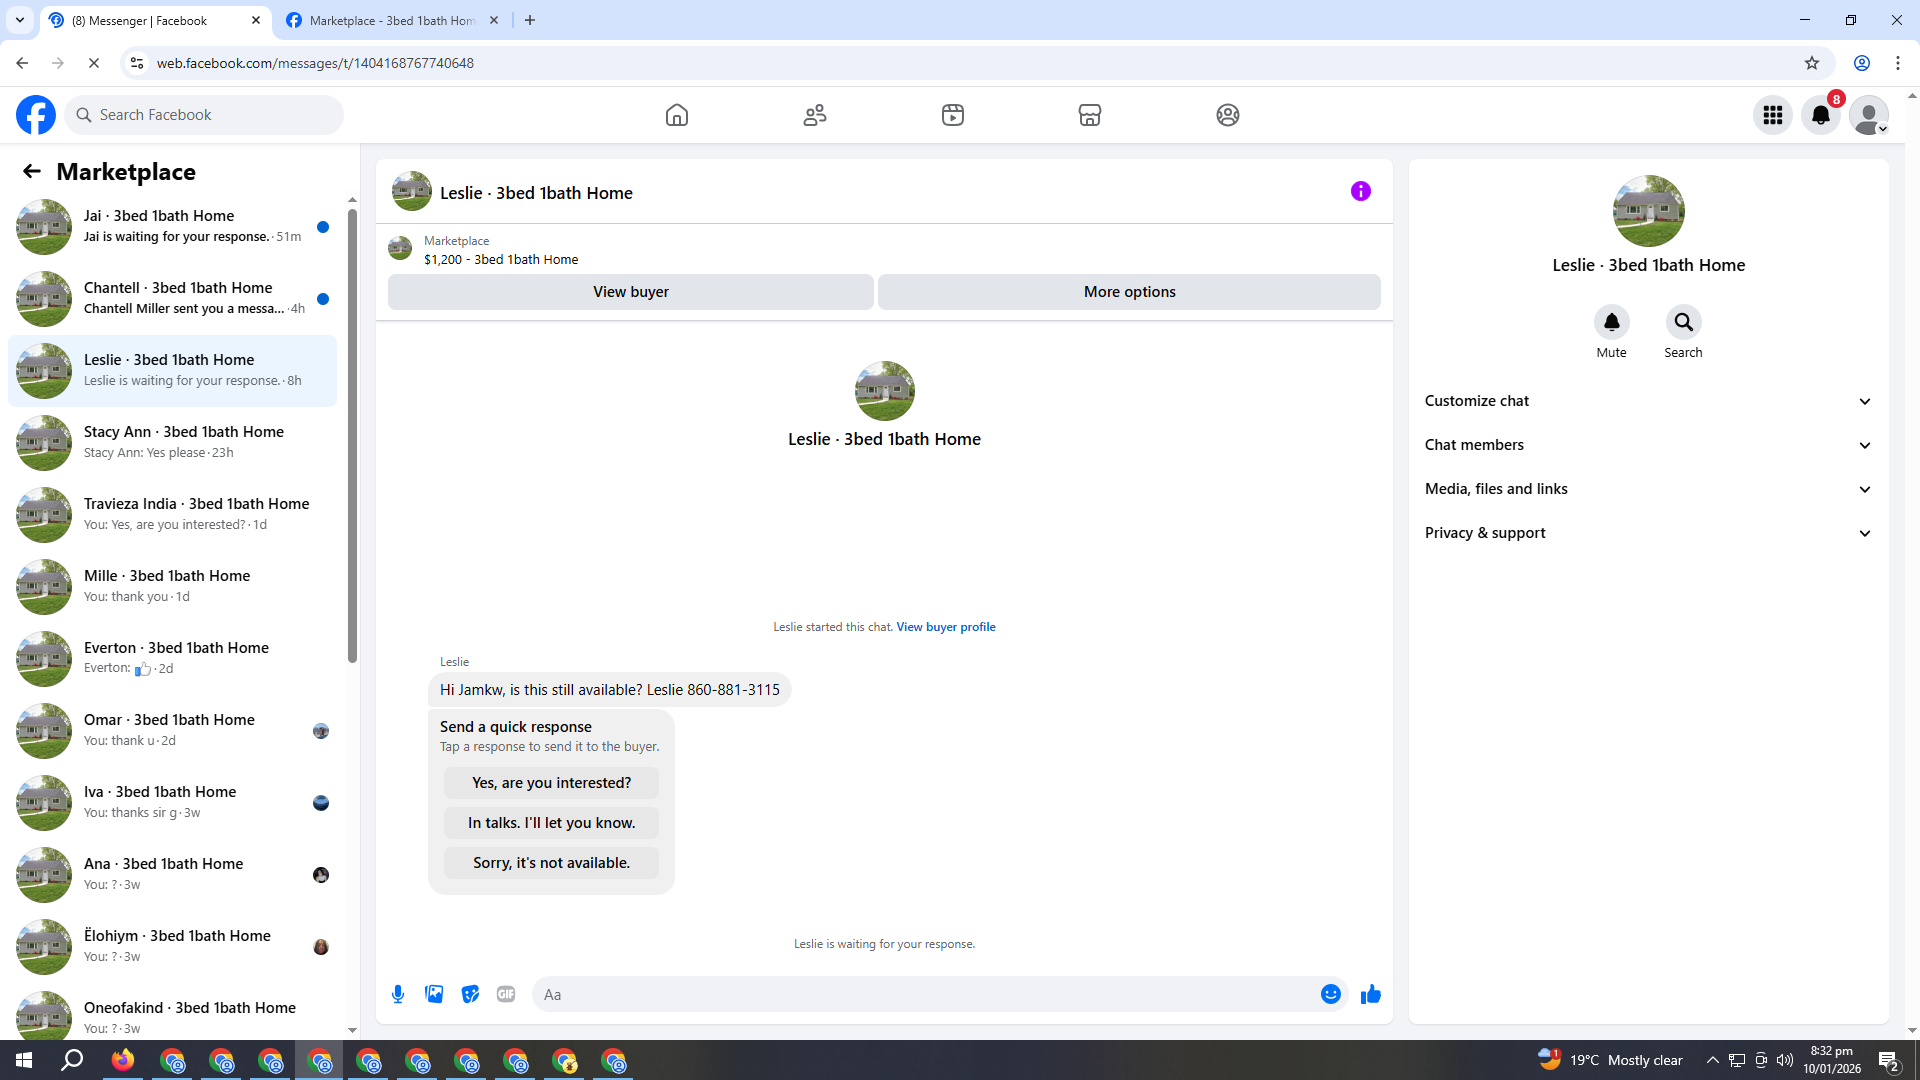Screen dimensions: 1920x1080
Task: Open the emoji picker in message box
Action: point(1330,994)
